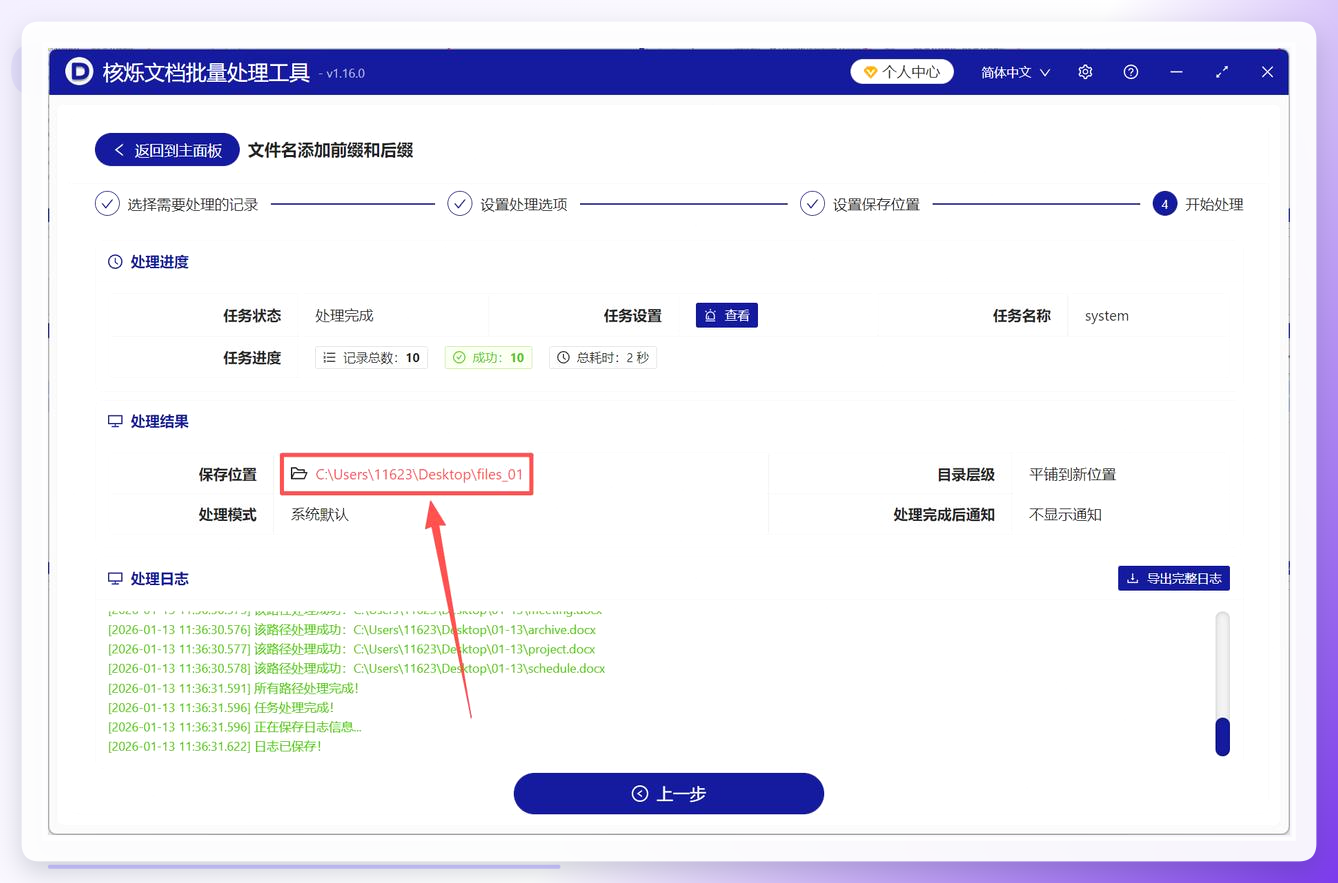Screen dimensions: 1338x883
Task: Click the 成功: 10 badge
Action: tap(488, 357)
